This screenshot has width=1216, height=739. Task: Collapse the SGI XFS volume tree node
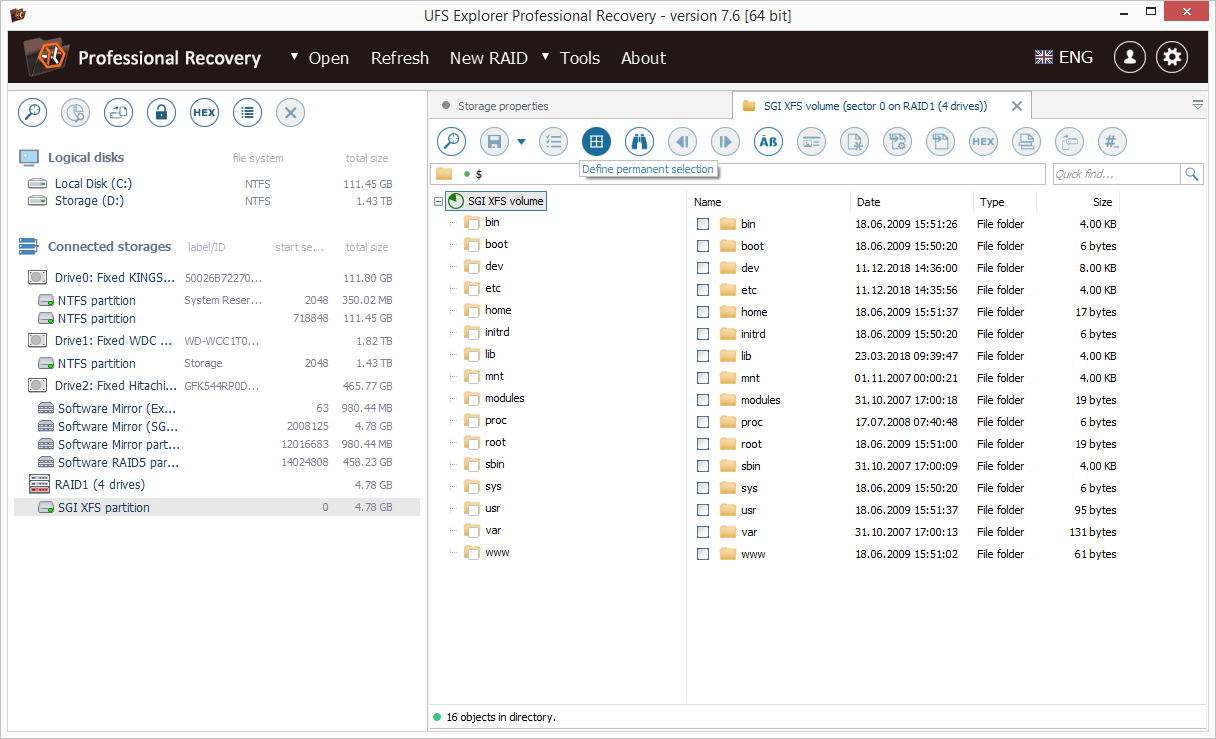(438, 201)
